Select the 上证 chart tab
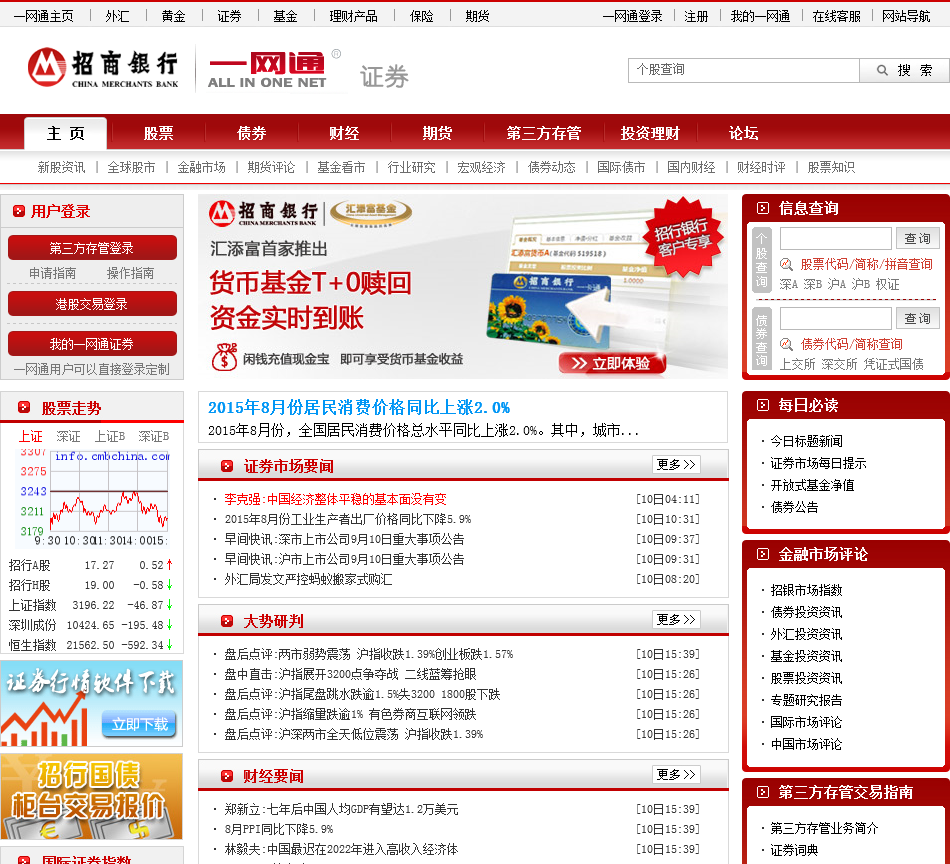The width and height of the screenshot is (950, 864). [30, 436]
